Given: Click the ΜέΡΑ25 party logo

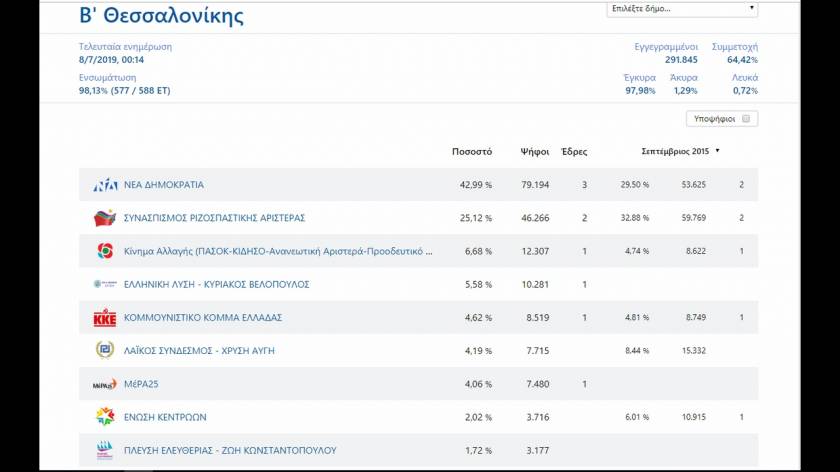Looking at the screenshot, I should 105,384.
